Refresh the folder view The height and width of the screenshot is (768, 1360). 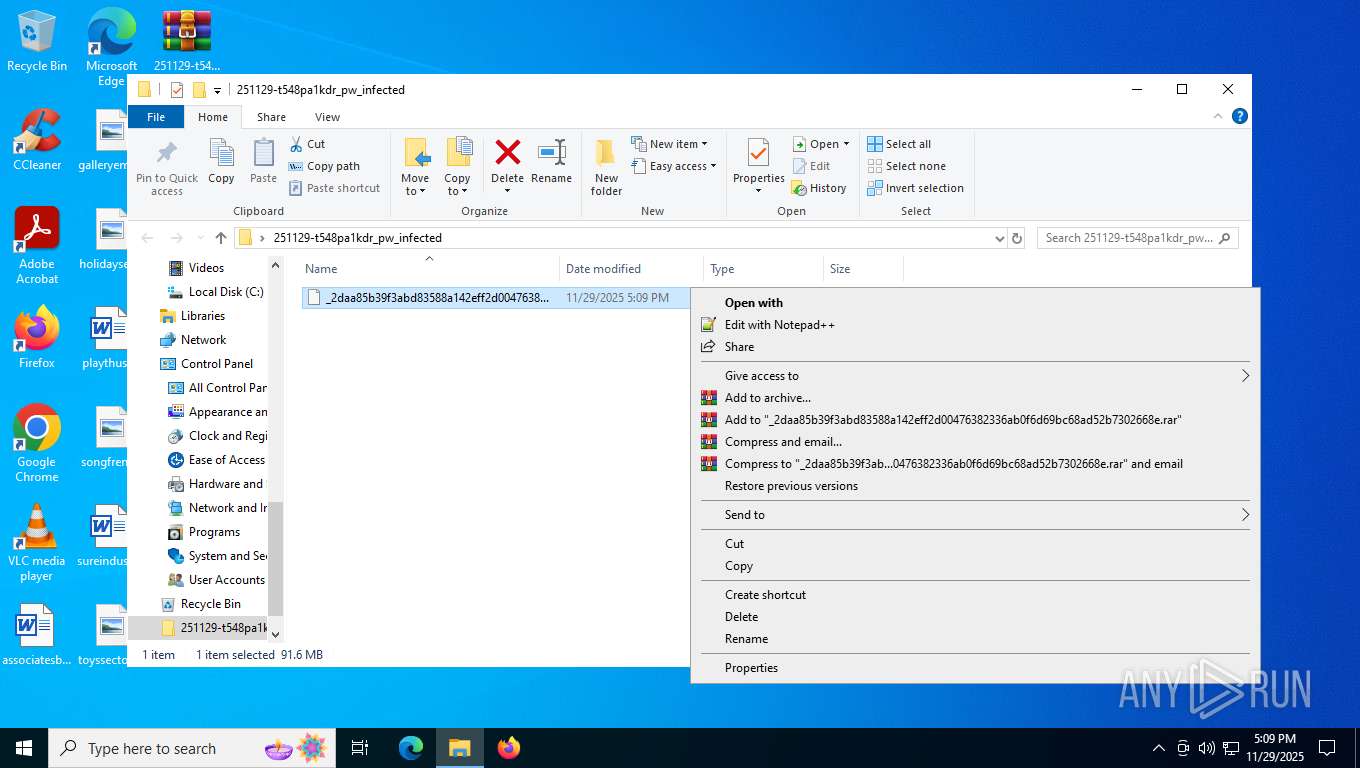[x=1017, y=238]
